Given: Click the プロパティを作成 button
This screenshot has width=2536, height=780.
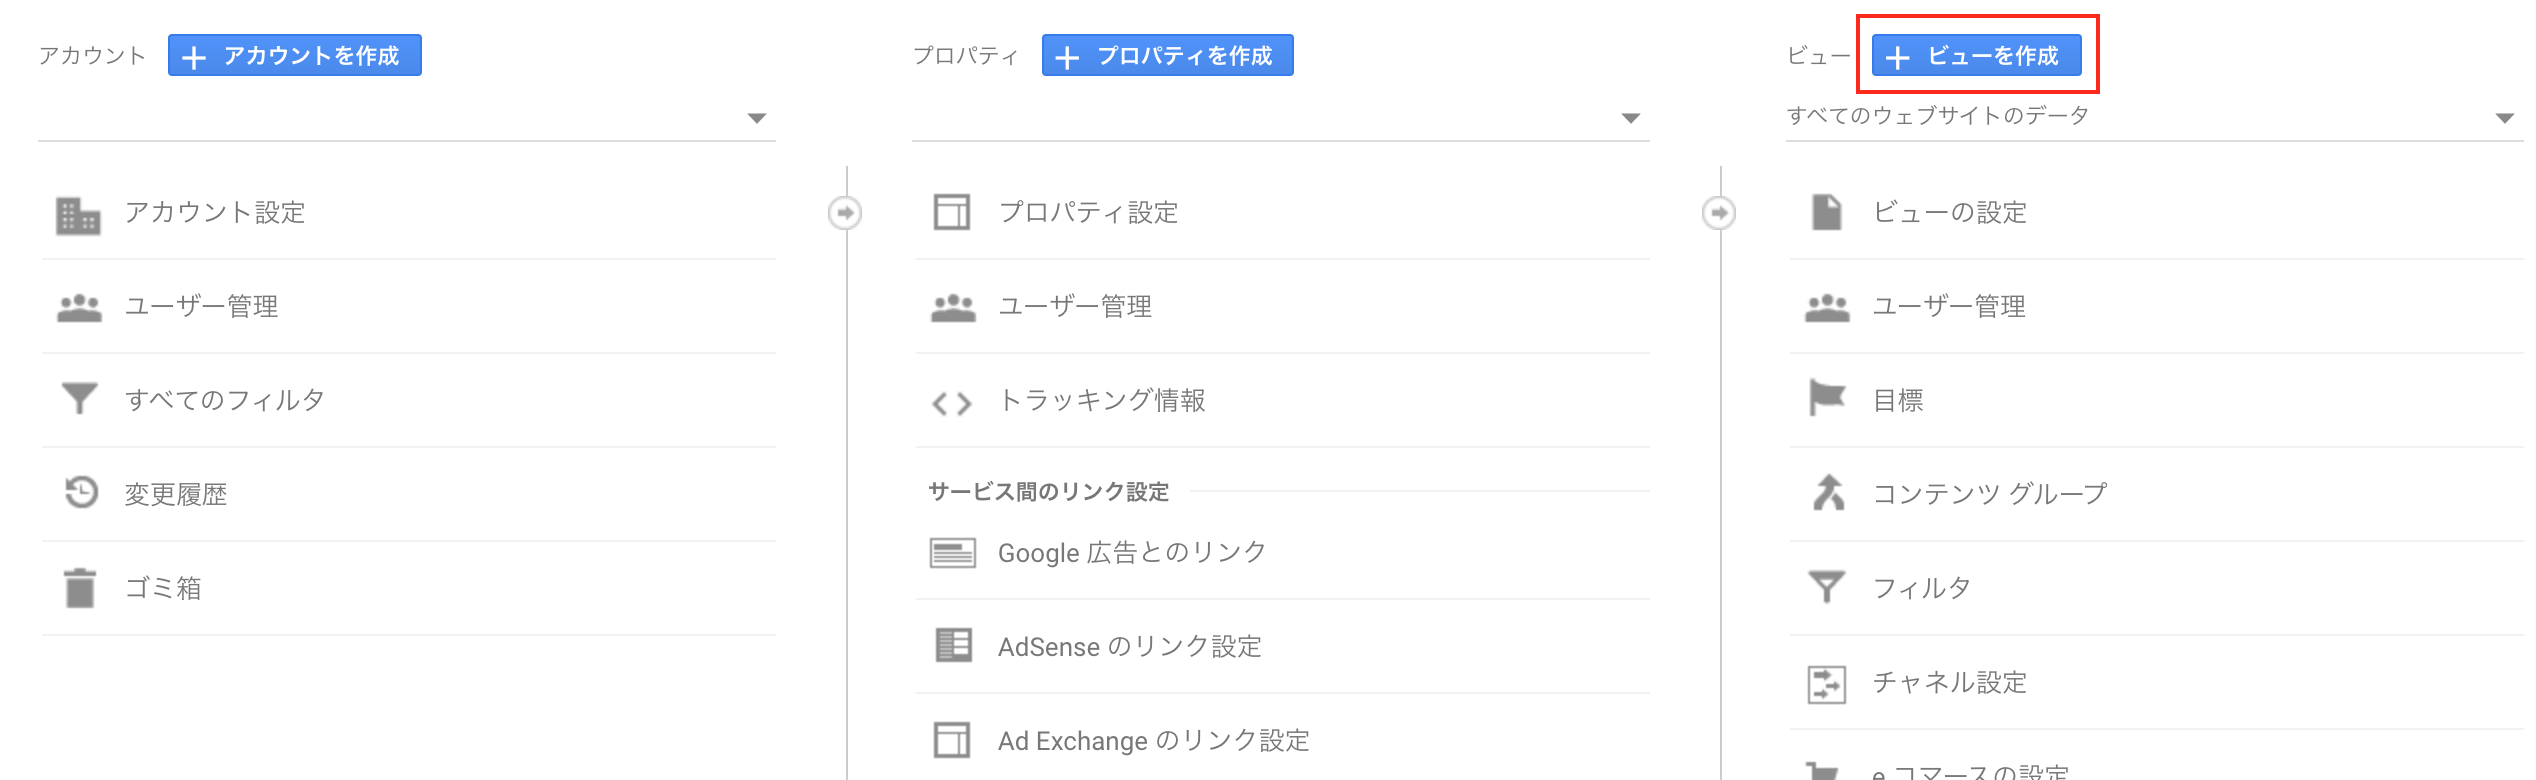Looking at the screenshot, I should click(x=1167, y=56).
